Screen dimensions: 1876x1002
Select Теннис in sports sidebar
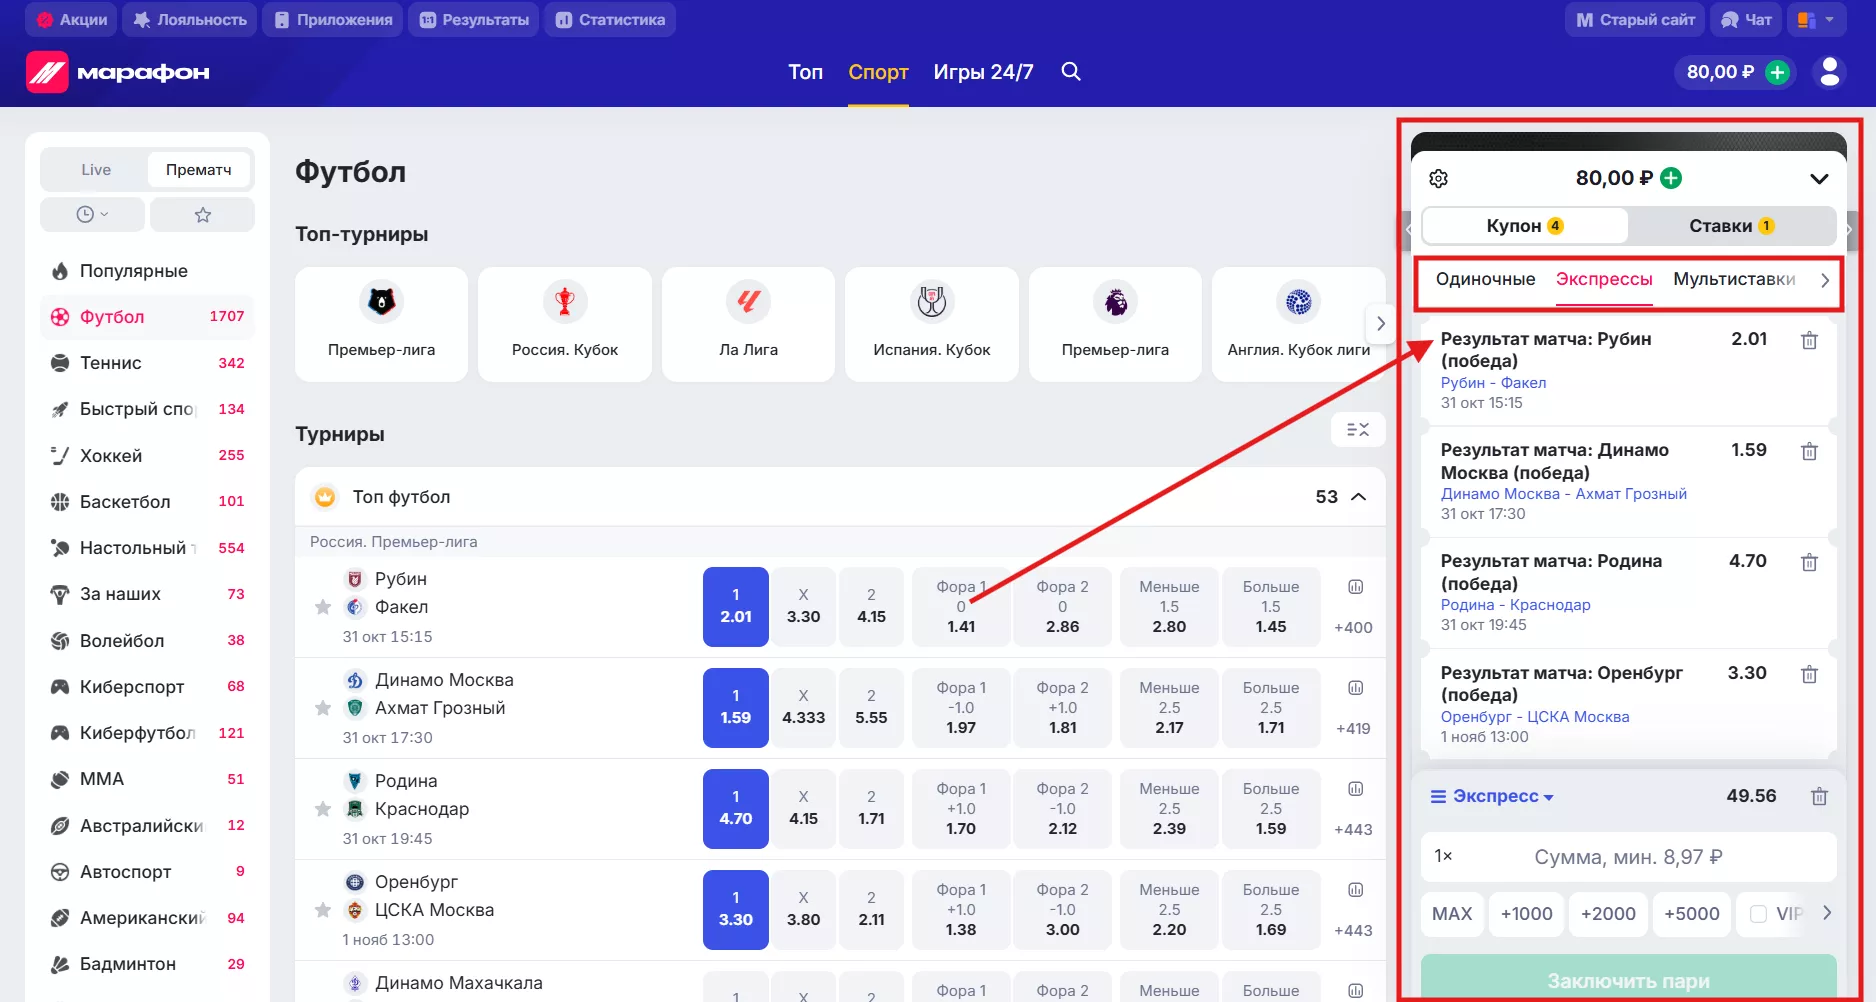[147, 363]
